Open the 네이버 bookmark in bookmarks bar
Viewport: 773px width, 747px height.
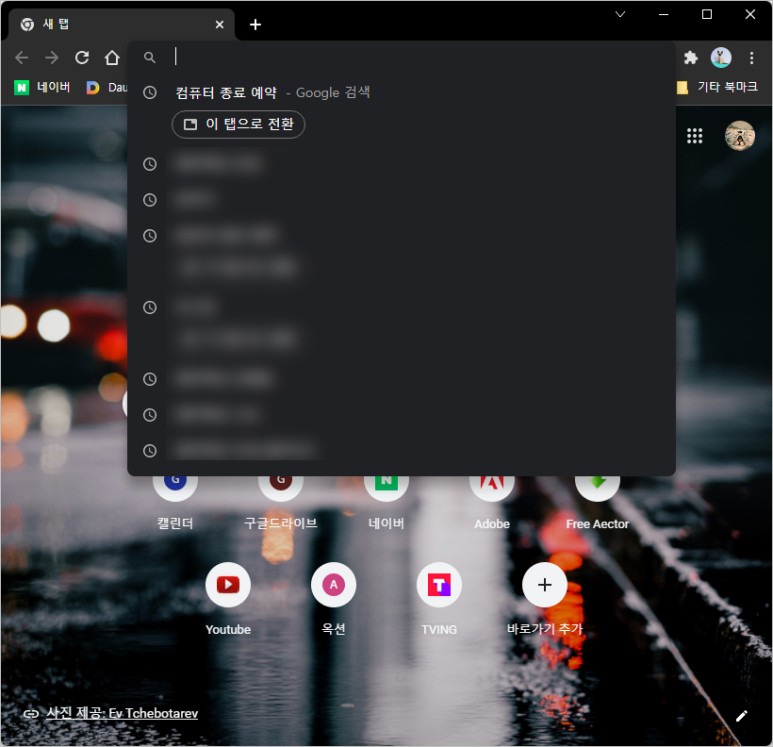click(41, 87)
